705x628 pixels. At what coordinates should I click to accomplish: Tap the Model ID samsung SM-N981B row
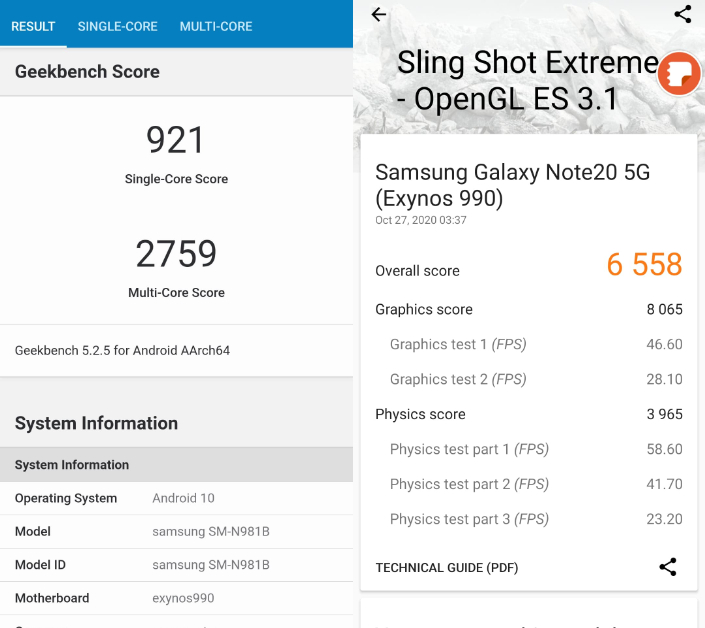point(176,565)
